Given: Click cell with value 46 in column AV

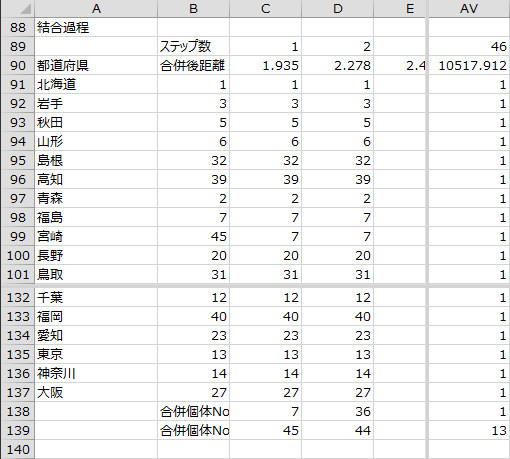Looking at the screenshot, I should (x=469, y=46).
